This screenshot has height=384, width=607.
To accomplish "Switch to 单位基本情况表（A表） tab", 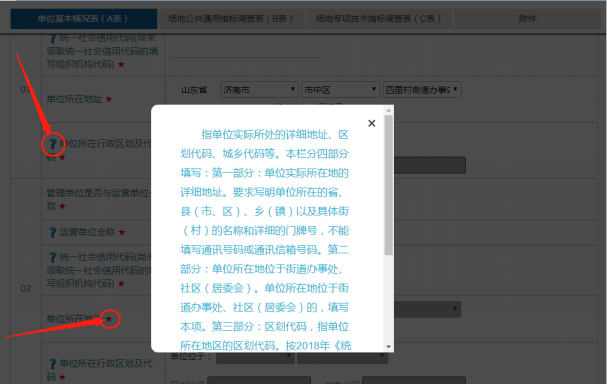I will [x=84, y=19].
